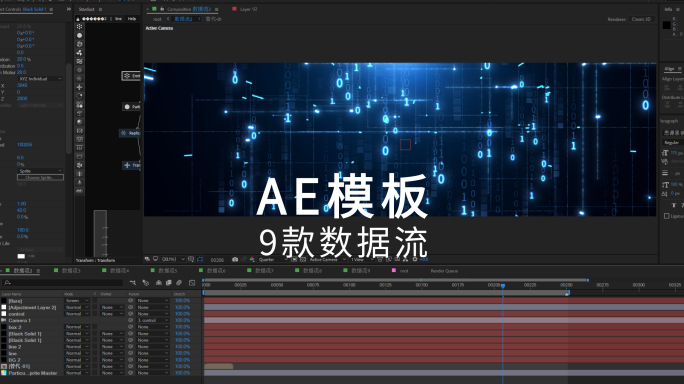Toggle the frame blending icon in timeline
Screen dimensions: 684x384
click(169, 283)
